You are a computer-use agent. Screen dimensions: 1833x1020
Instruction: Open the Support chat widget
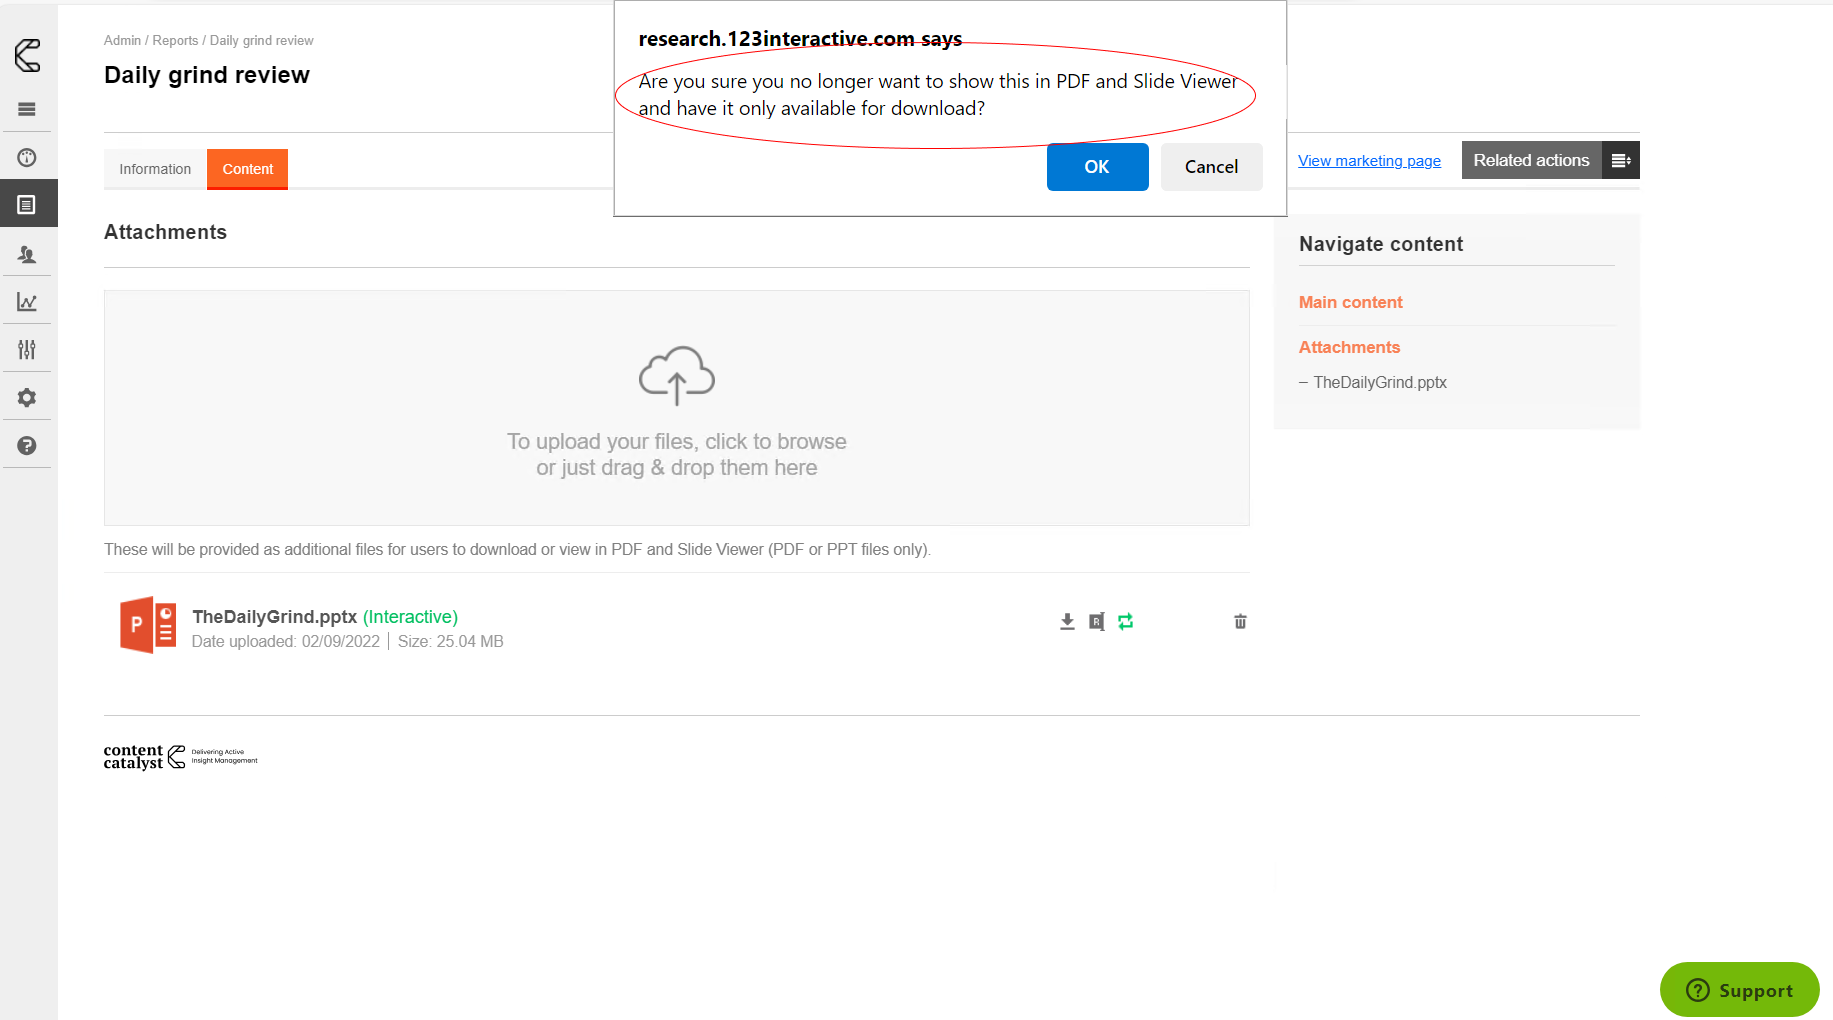point(1739,989)
